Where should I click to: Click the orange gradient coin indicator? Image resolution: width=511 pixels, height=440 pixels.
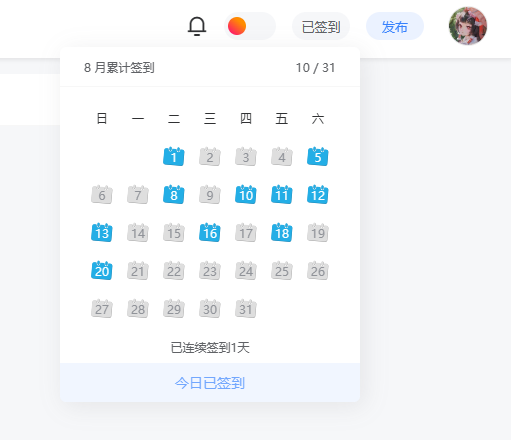(x=237, y=26)
